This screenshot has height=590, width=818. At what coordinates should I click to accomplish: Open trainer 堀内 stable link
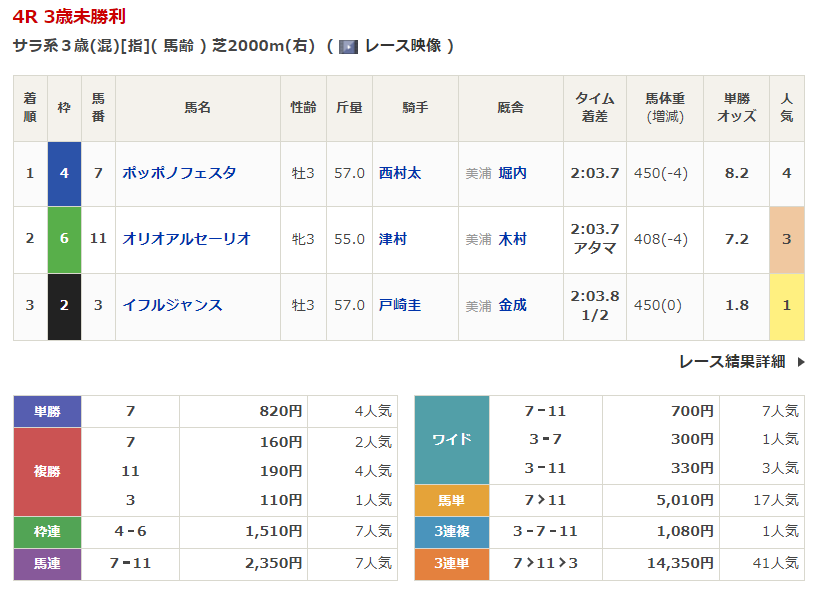pyautogui.click(x=512, y=173)
